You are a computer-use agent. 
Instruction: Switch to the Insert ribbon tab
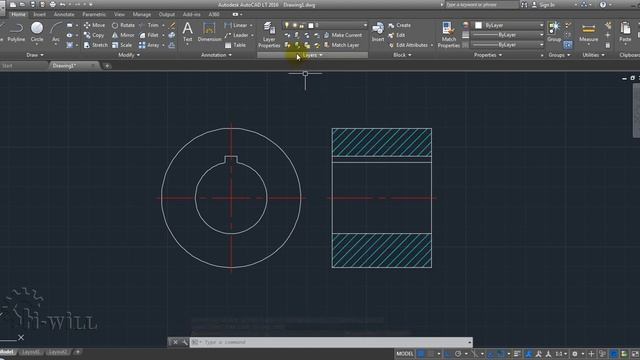coord(40,14)
